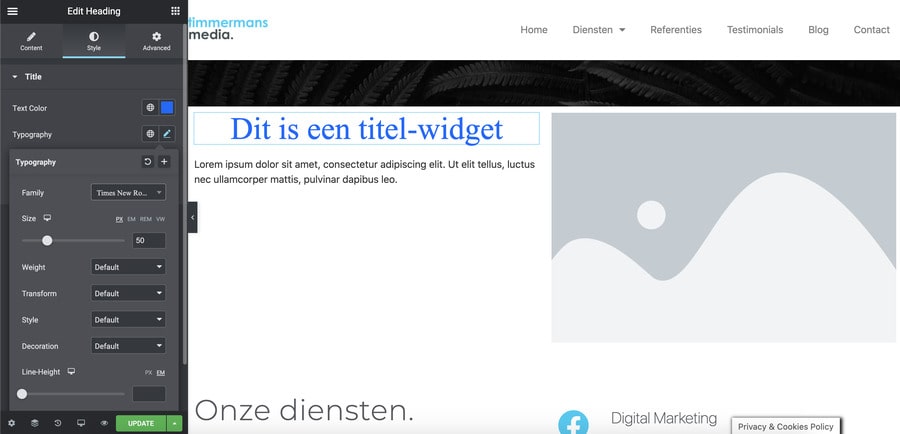Click the Typography global globe icon

click(150, 134)
